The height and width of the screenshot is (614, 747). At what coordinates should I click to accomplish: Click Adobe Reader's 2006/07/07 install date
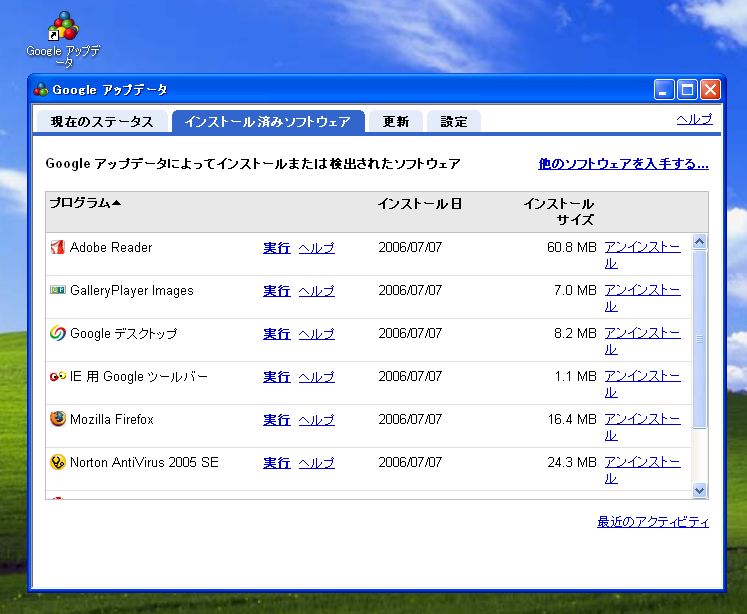click(x=410, y=247)
